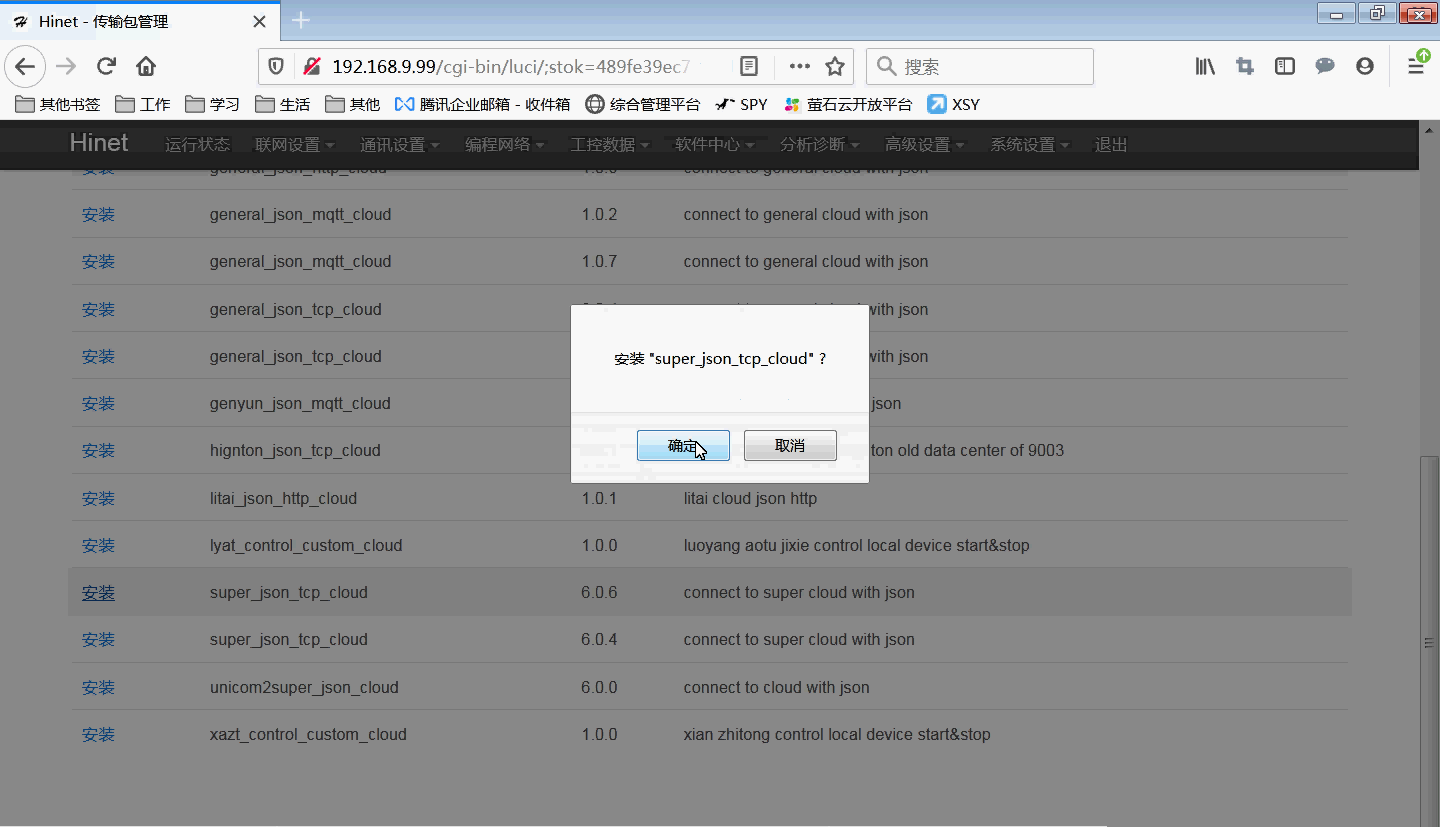The width and height of the screenshot is (1440, 827).
Task: Open Firefox account avatar icon
Action: tap(1365, 67)
